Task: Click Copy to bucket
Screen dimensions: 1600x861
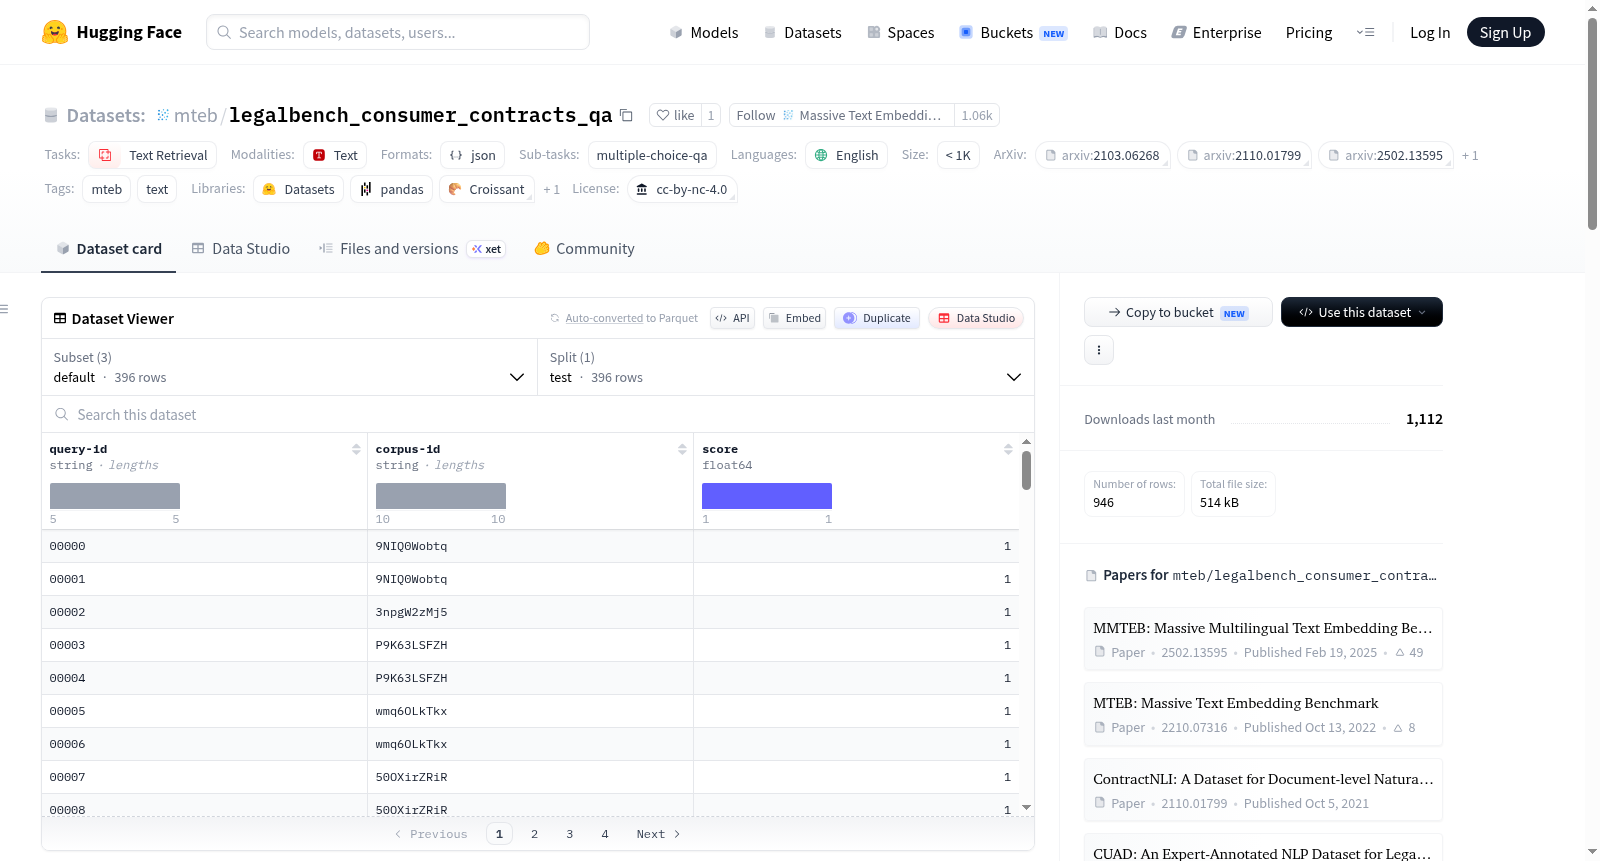Action: click(1178, 312)
